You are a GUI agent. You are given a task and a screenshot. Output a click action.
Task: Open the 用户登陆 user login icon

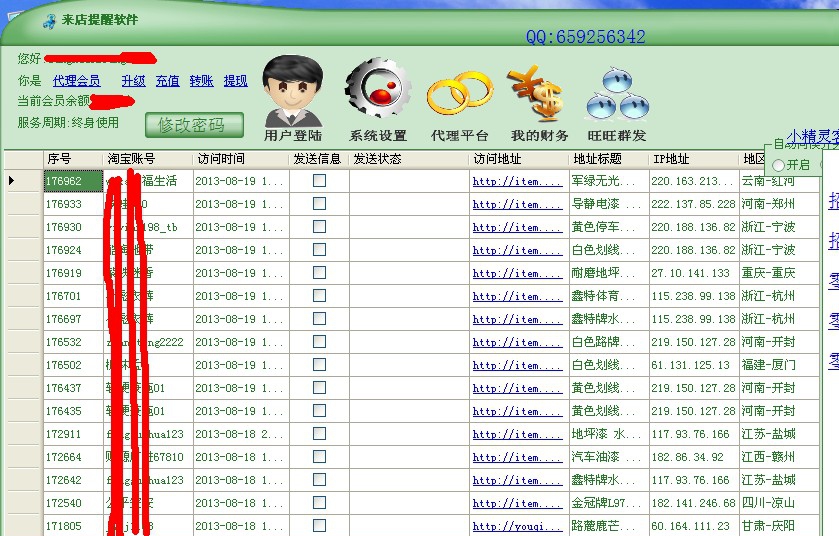(293, 98)
